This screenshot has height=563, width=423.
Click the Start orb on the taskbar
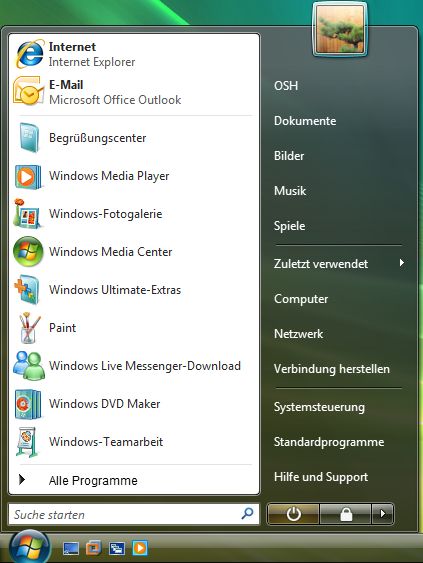point(29,547)
